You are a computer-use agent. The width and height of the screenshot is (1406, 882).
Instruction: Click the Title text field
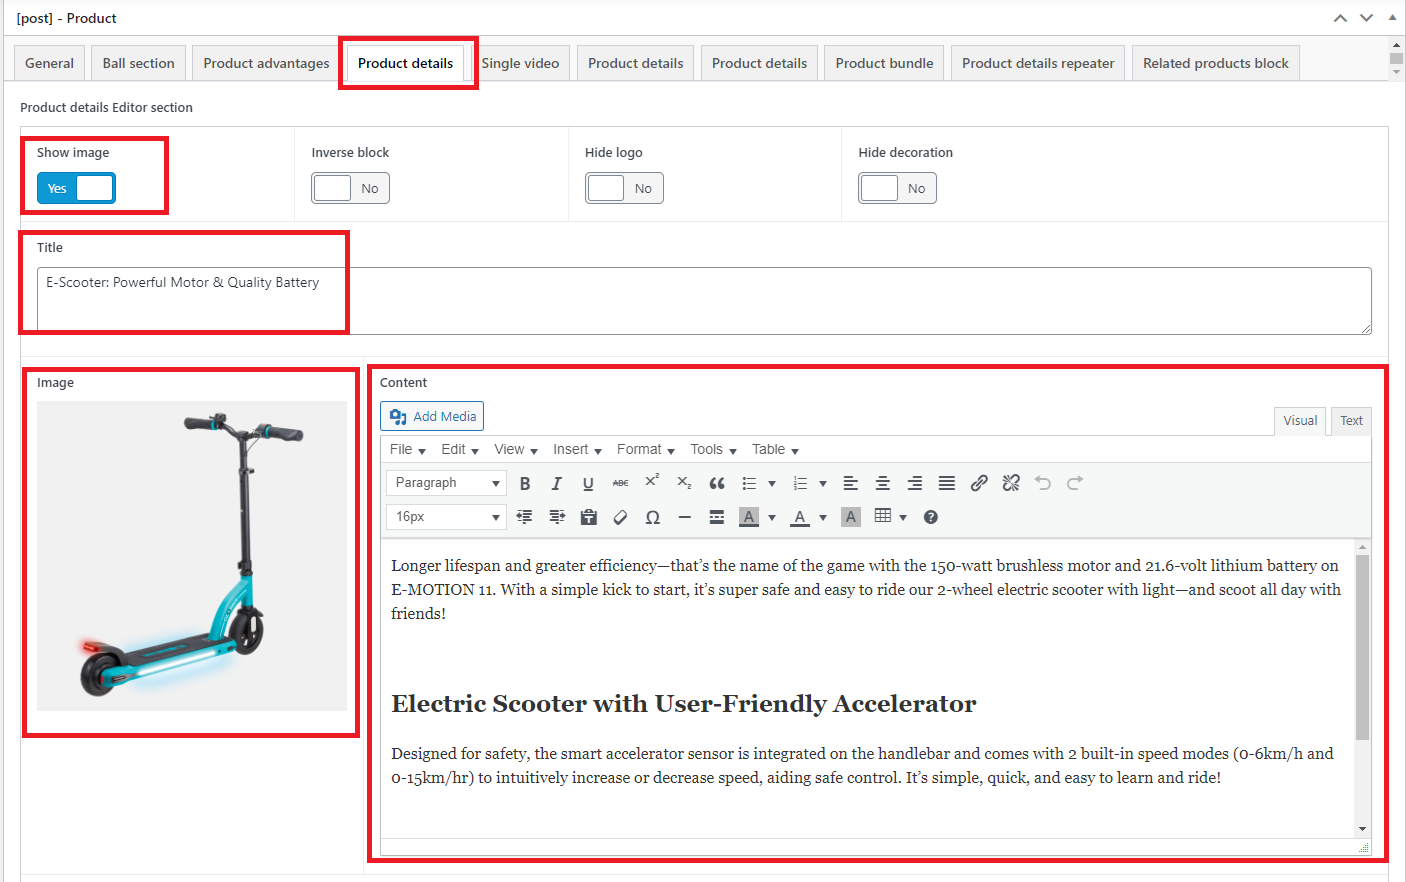(704, 301)
